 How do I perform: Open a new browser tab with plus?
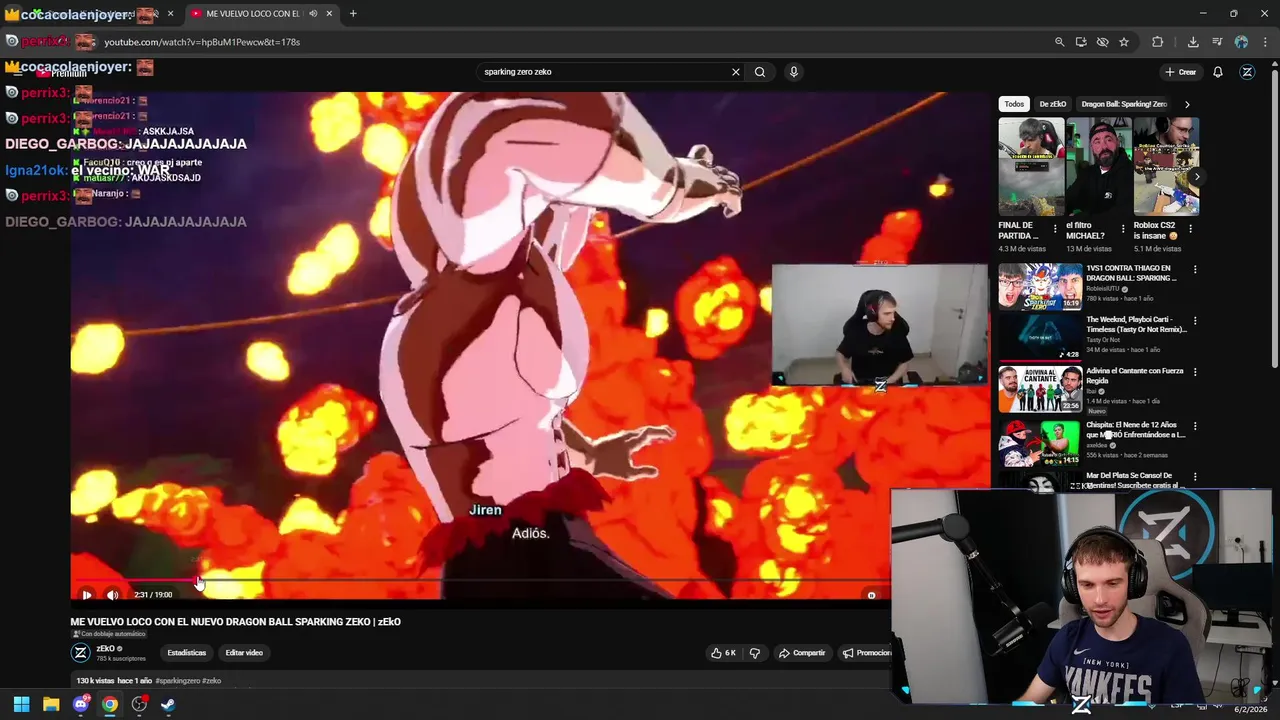[353, 14]
